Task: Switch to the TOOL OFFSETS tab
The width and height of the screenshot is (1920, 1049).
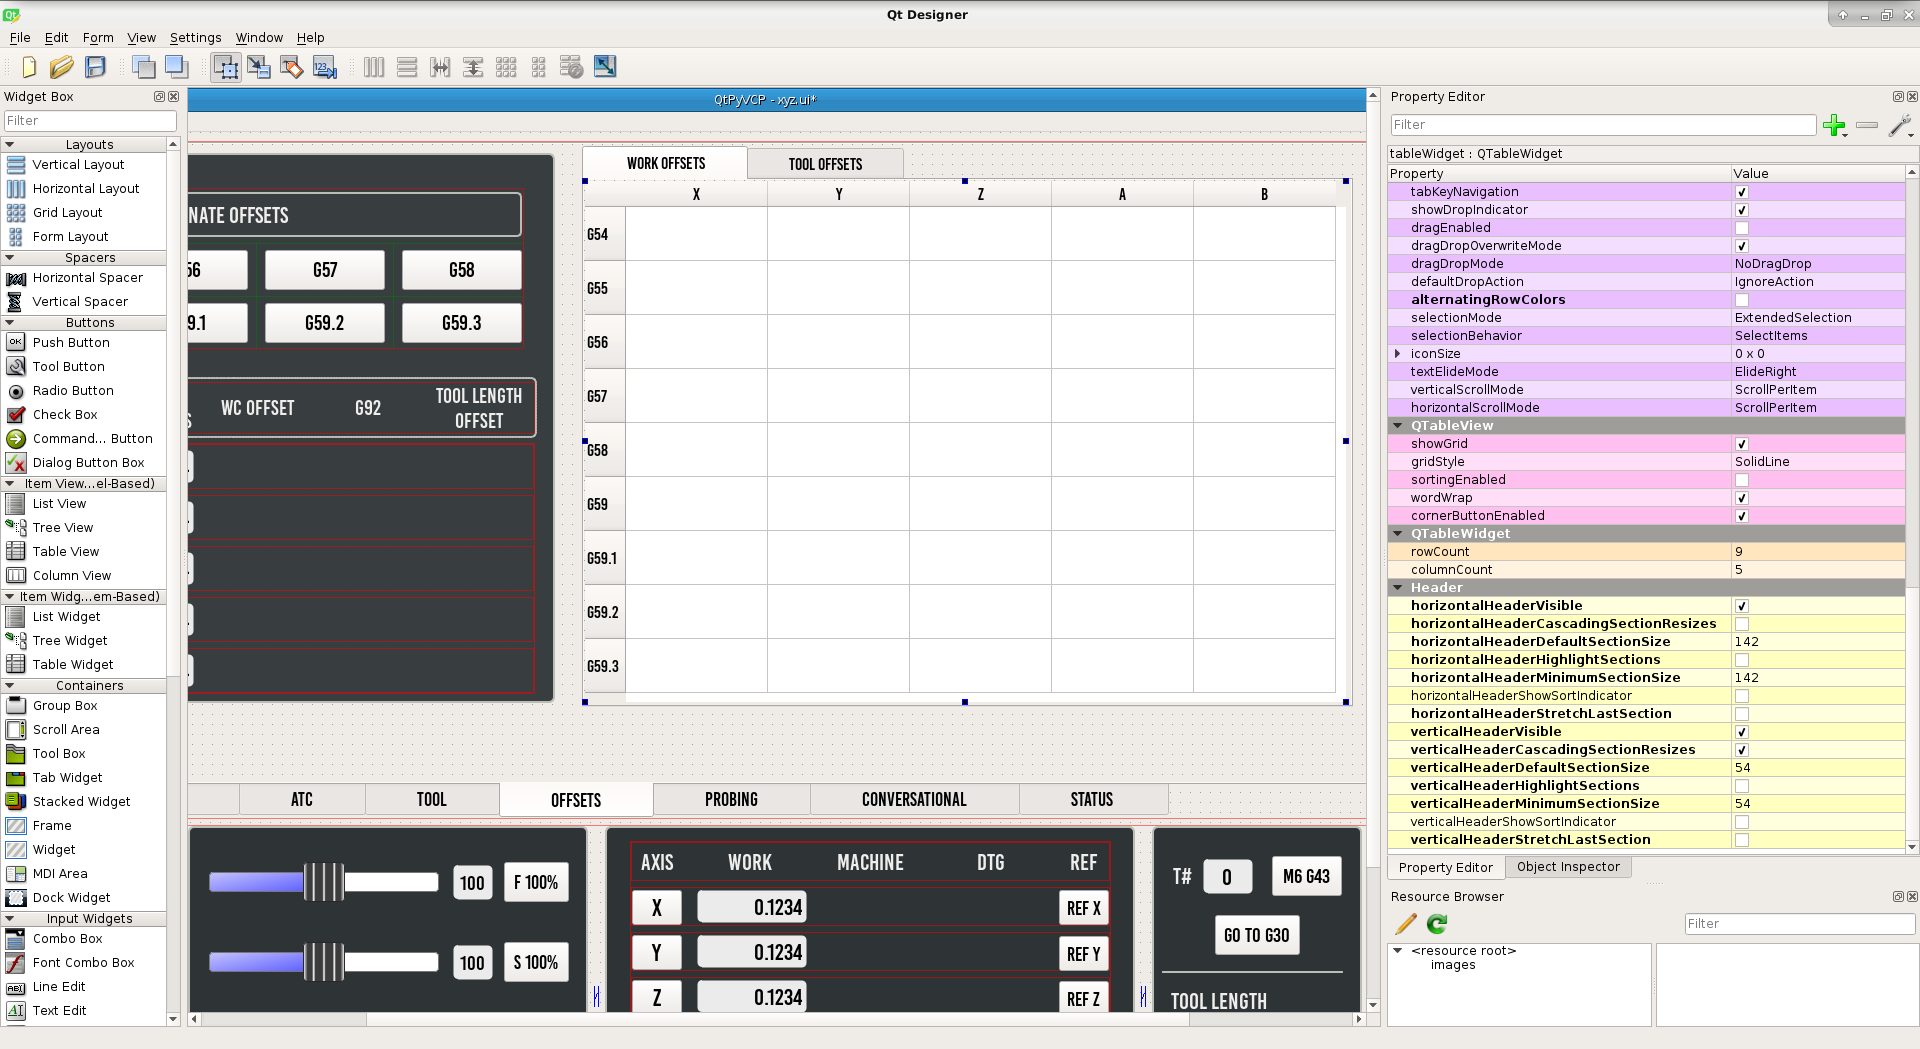Action: 825,164
